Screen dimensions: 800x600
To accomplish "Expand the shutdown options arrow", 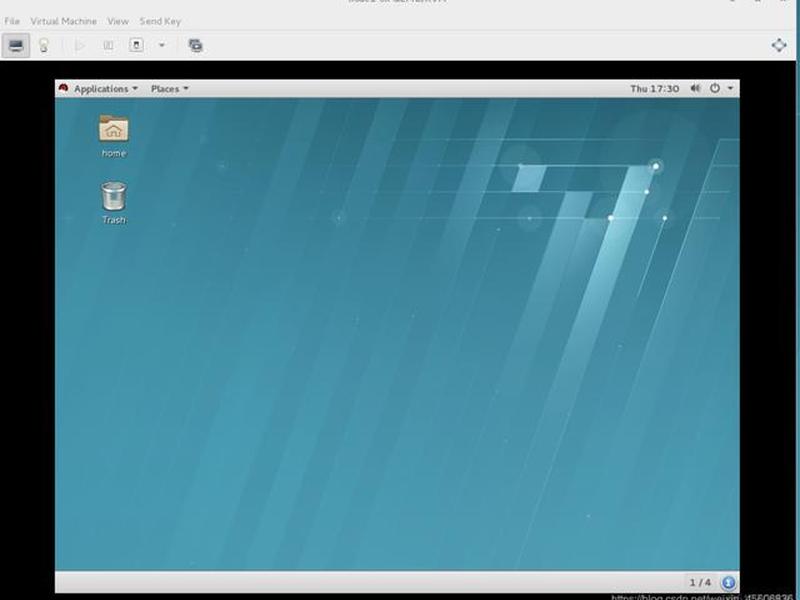I will [x=162, y=45].
